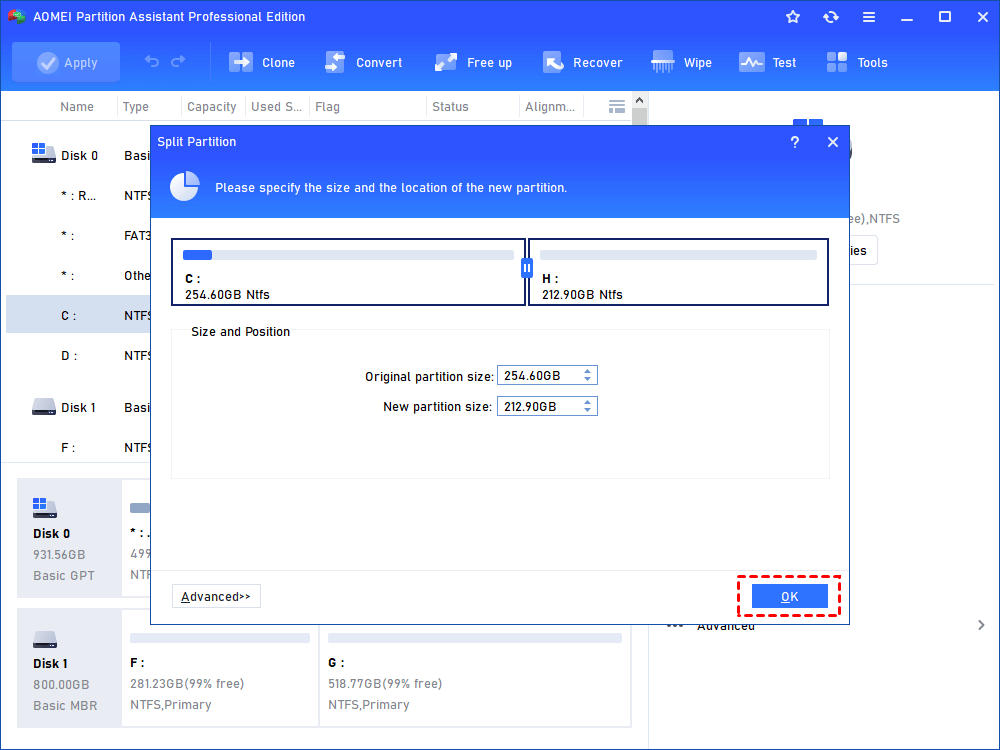Select the C: row in partition list
Screen dimensions: 1000x750
[78, 316]
